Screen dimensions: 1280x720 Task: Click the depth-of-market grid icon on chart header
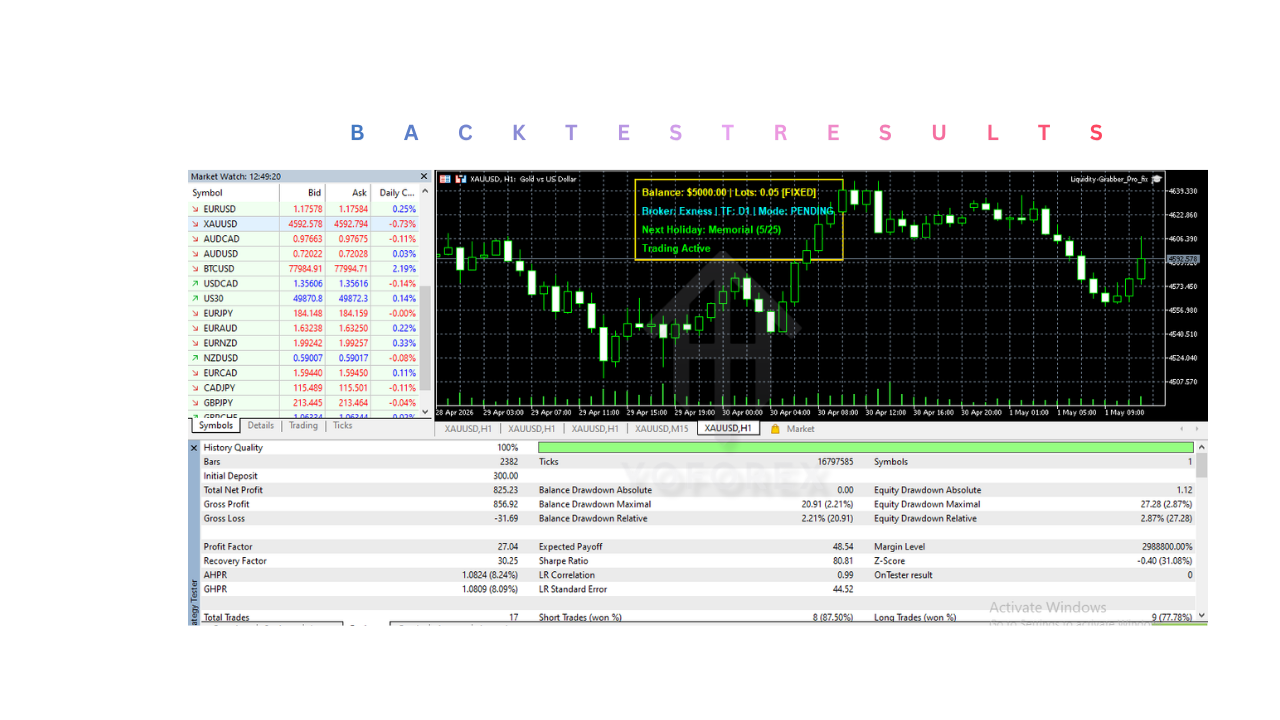coord(445,179)
